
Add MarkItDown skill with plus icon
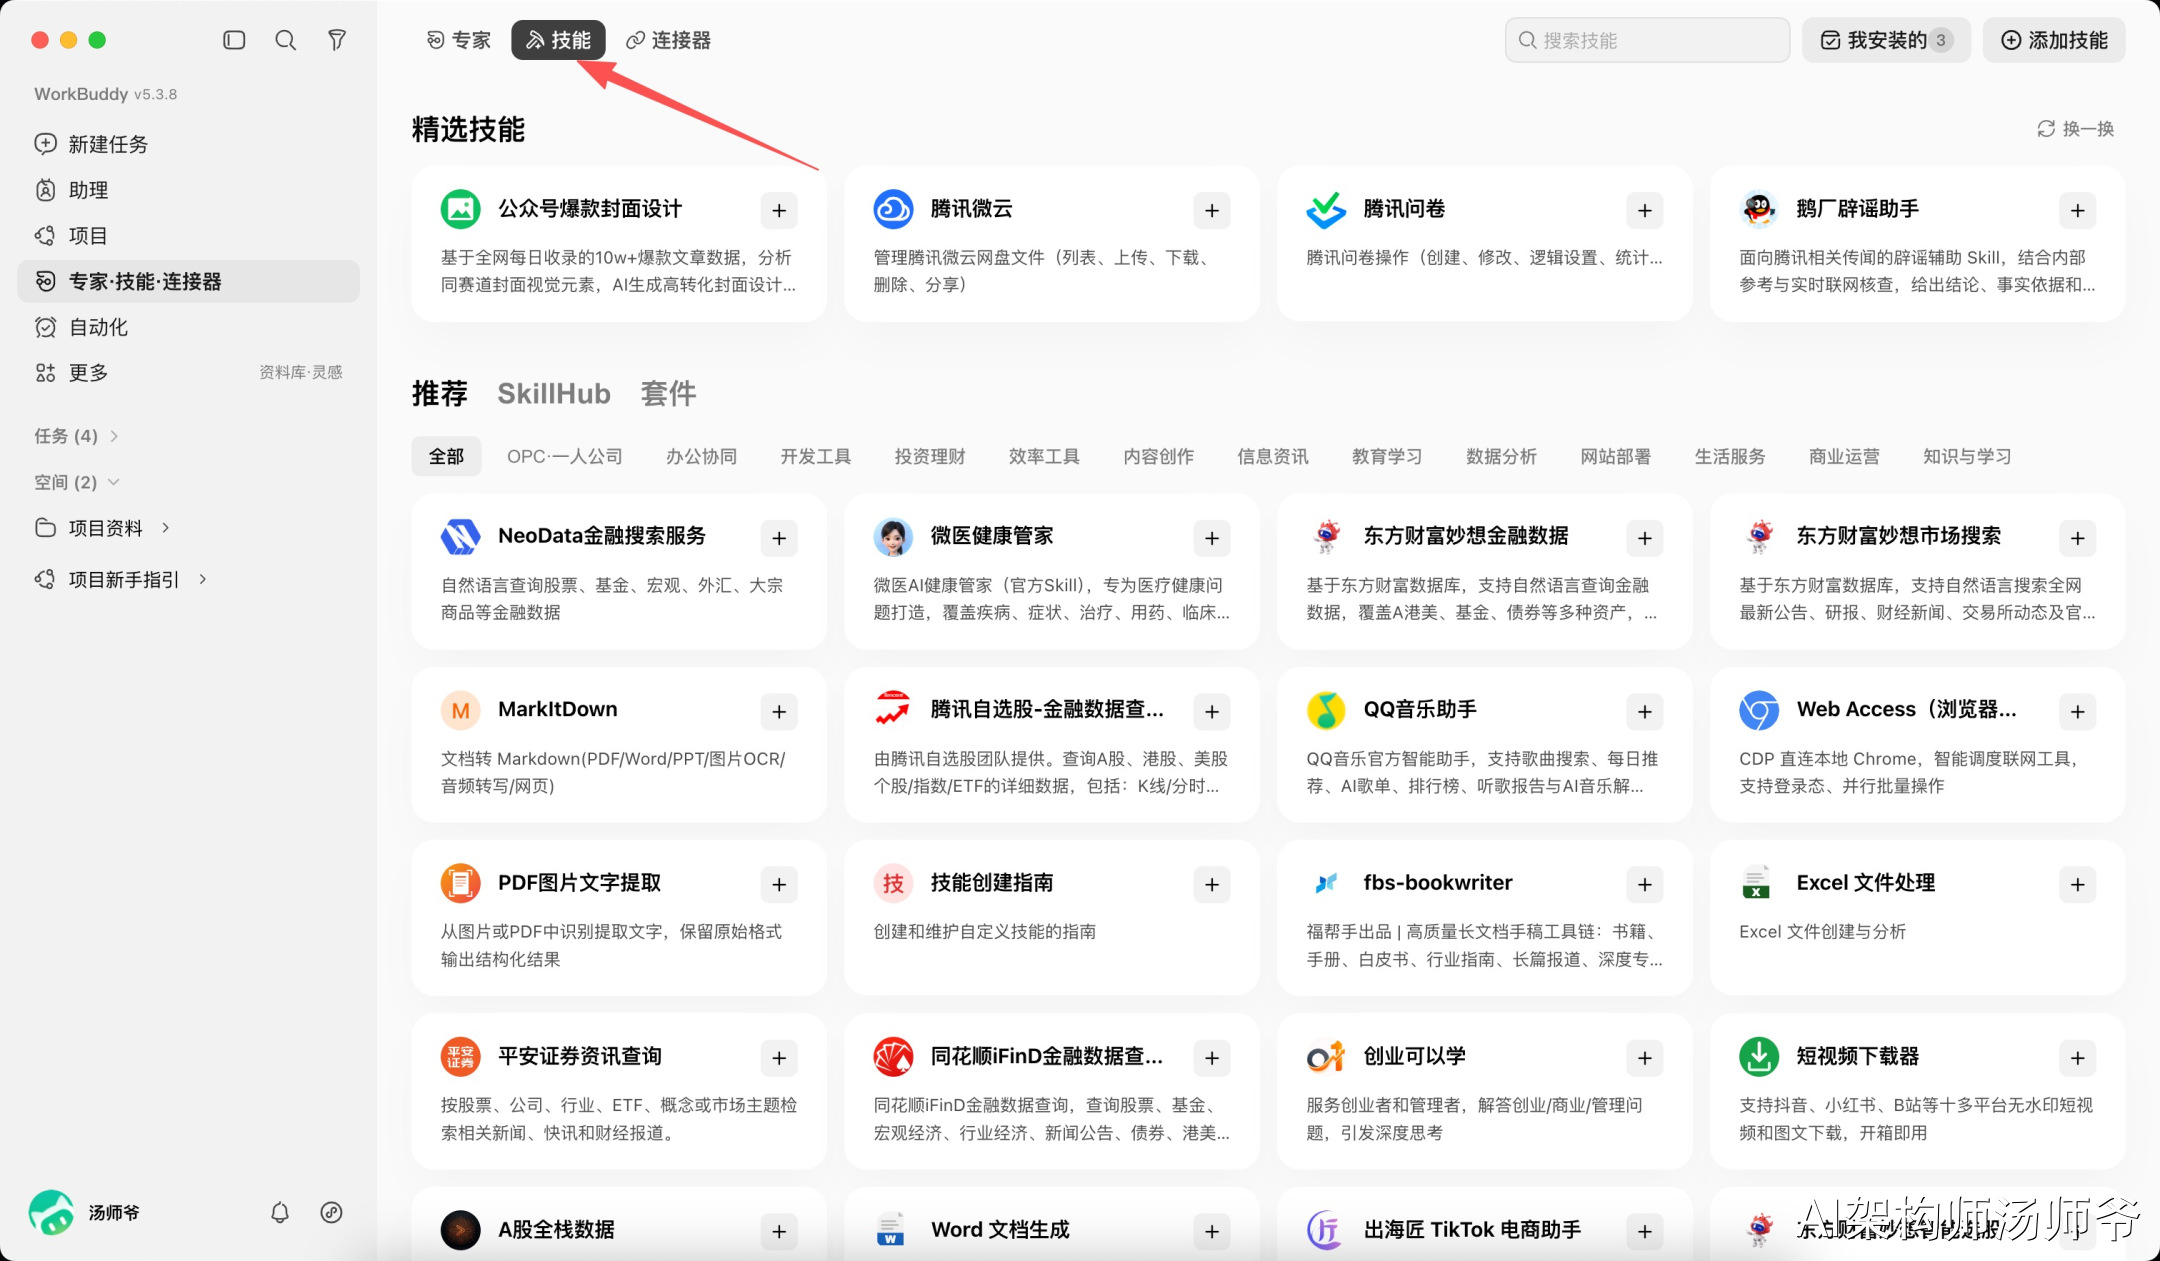pos(779,711)
